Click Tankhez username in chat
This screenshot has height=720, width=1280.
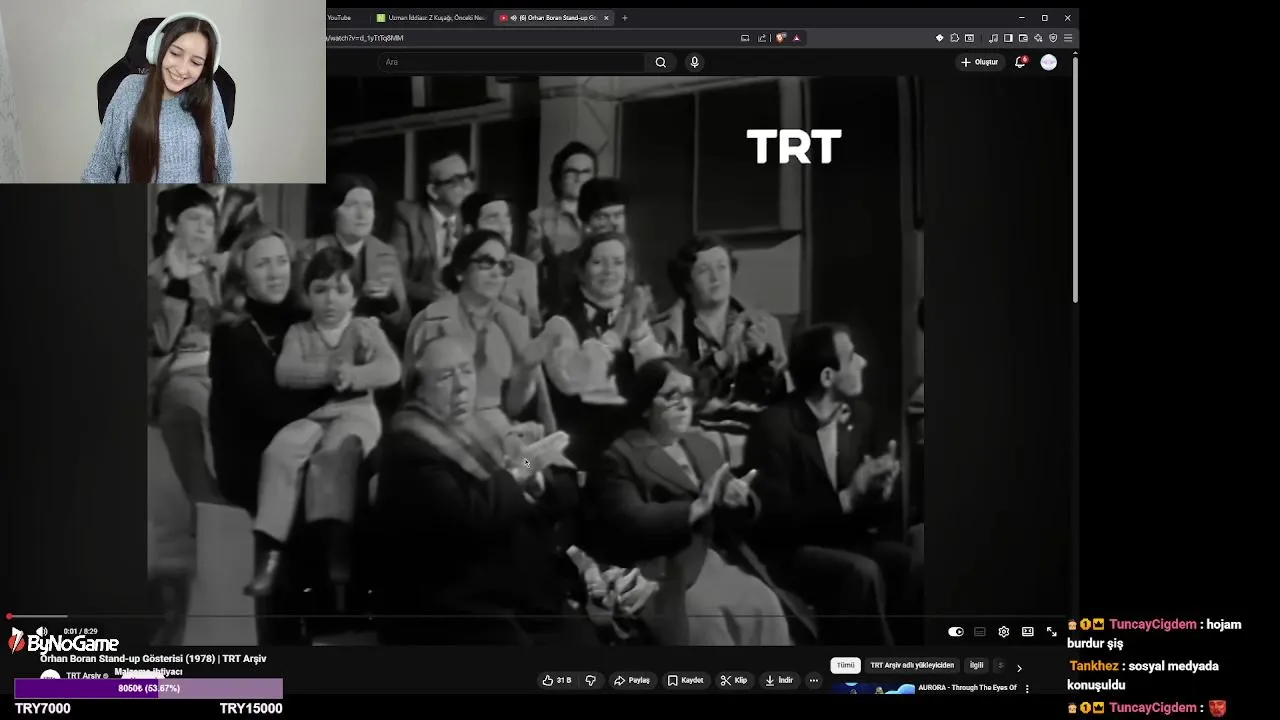1094,666
